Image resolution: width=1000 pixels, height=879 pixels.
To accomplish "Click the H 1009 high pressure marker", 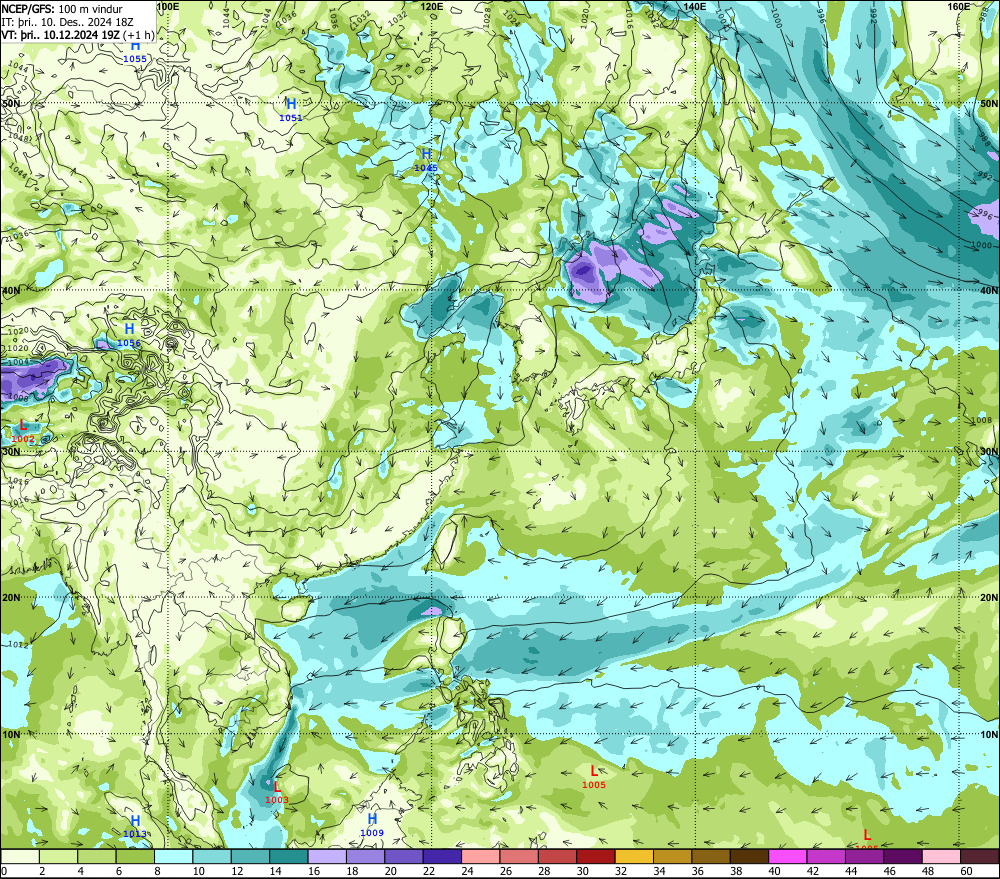I will point(372,825).
